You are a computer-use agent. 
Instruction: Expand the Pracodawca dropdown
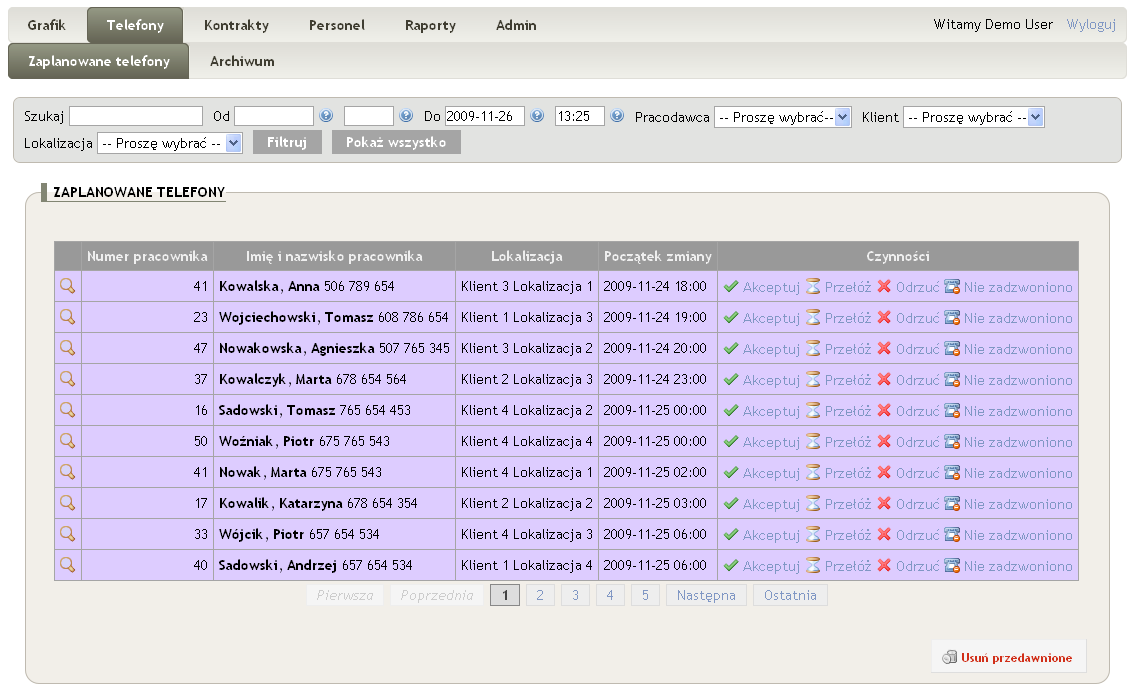point(782,117)
